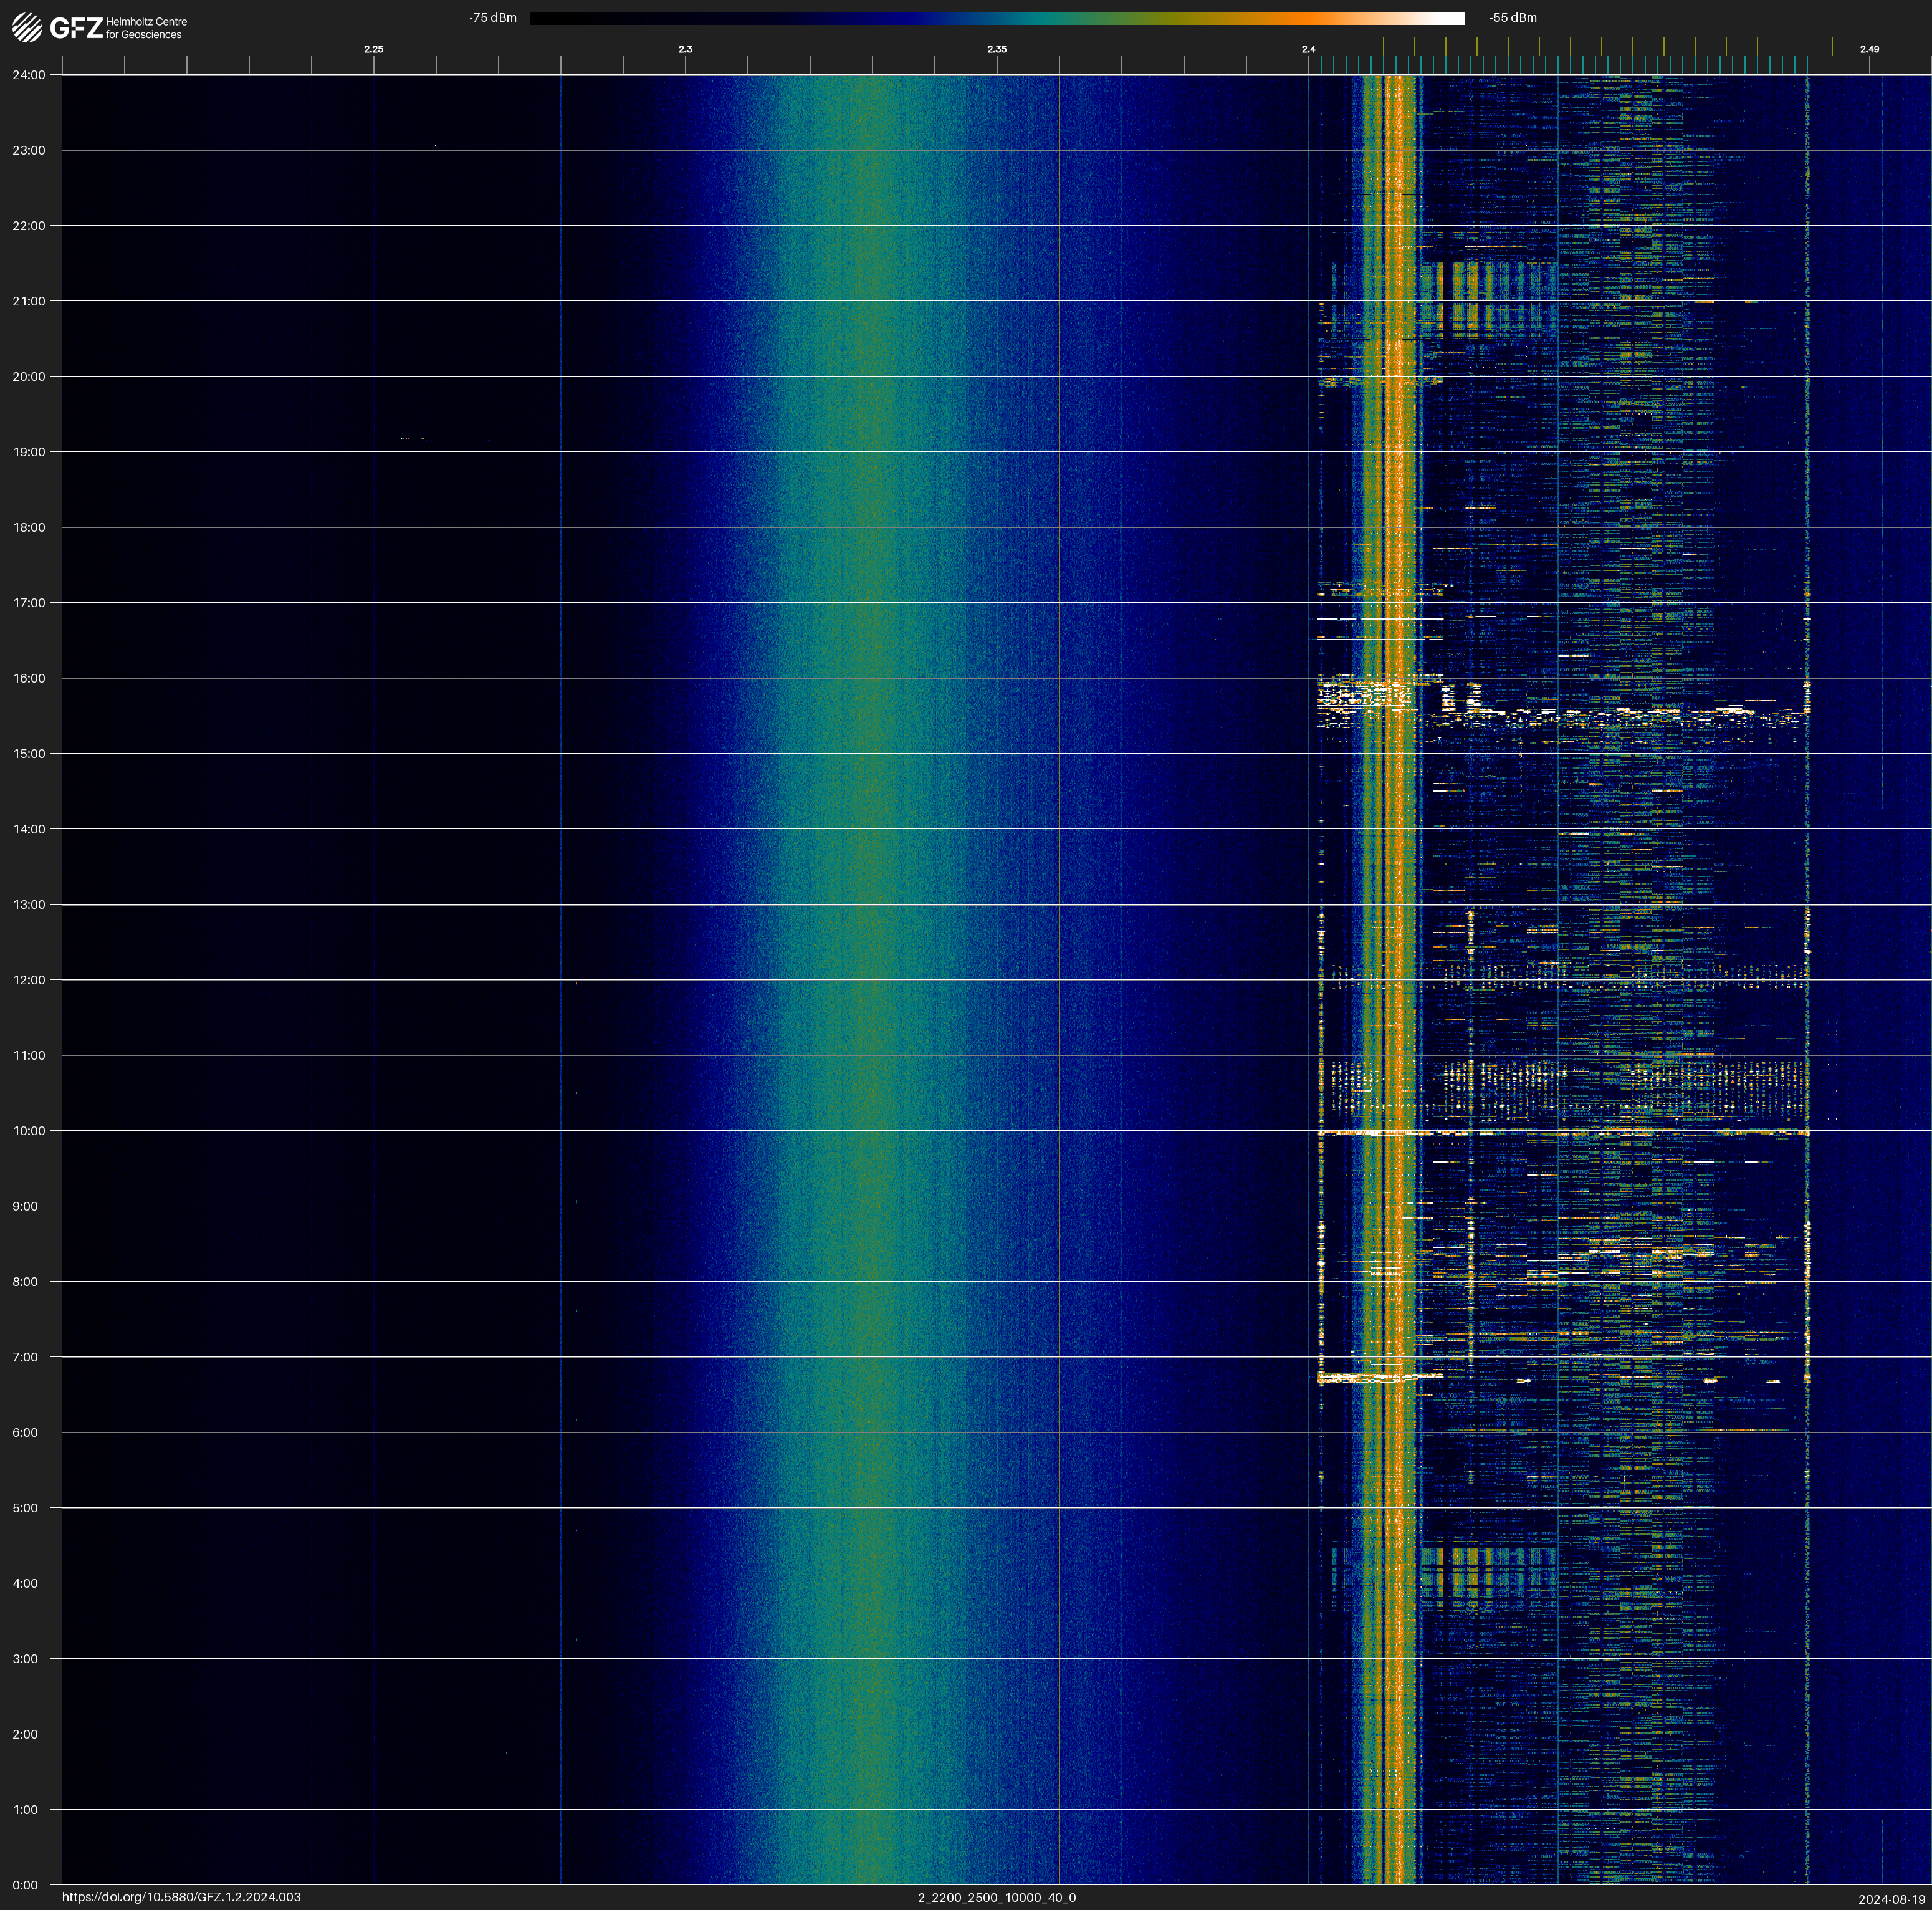This screenshot has width=1932, height=1910.
Task: Click the 7:00 time axis label
Action: click(x=26, y=1357)
